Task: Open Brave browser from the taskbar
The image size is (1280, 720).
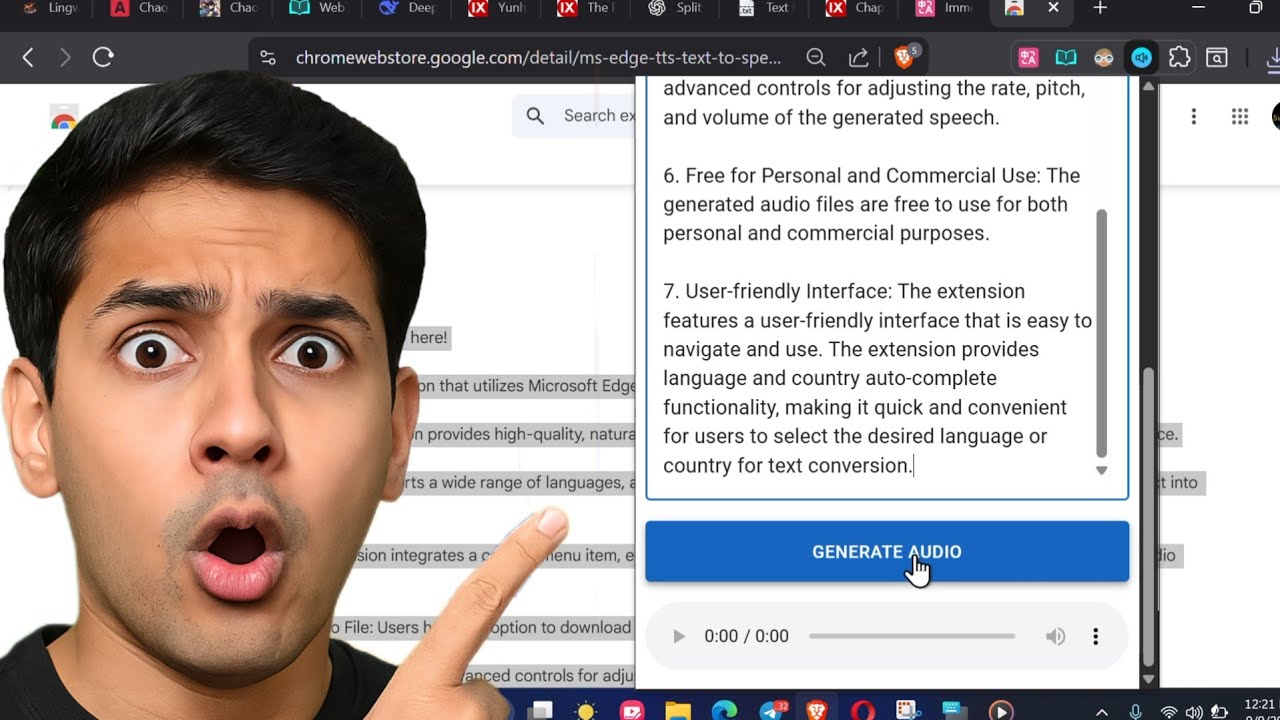Action: point(816,711)
